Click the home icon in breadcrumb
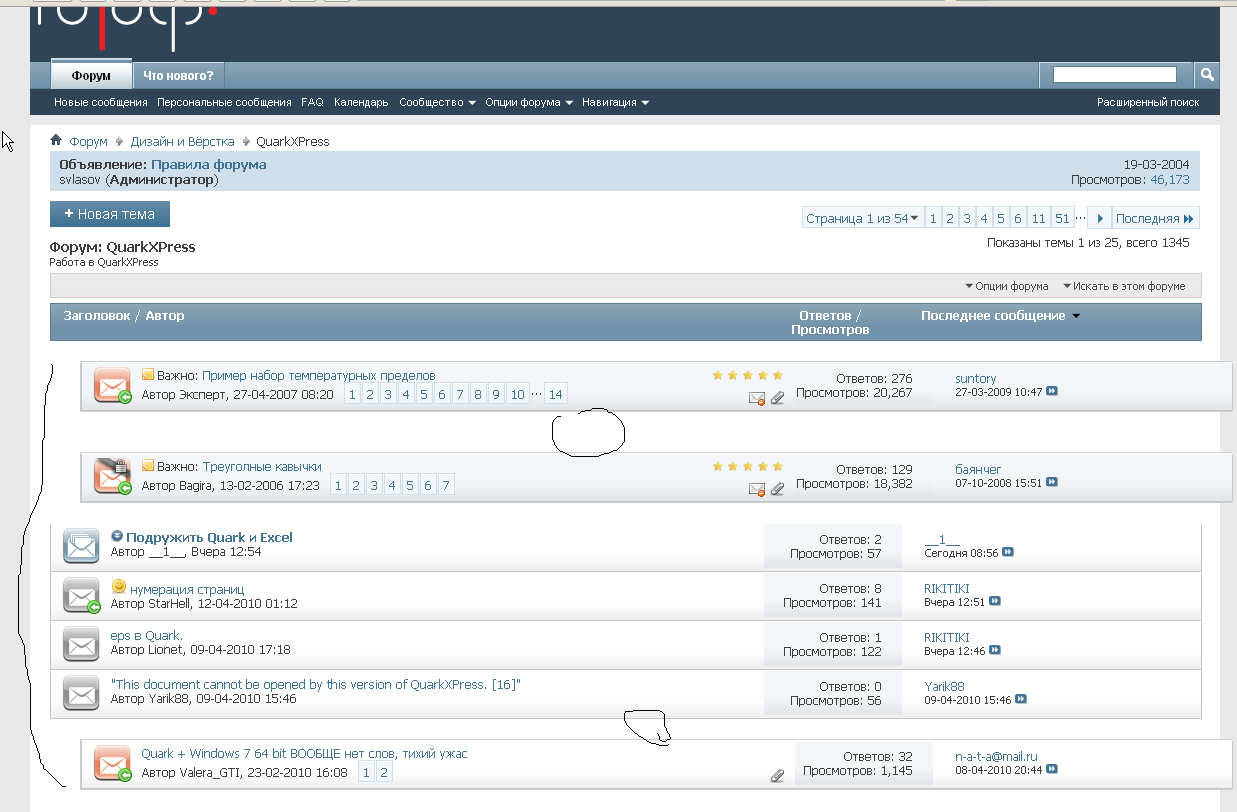Screen dimensions: 1237x812 click(57, 141)
